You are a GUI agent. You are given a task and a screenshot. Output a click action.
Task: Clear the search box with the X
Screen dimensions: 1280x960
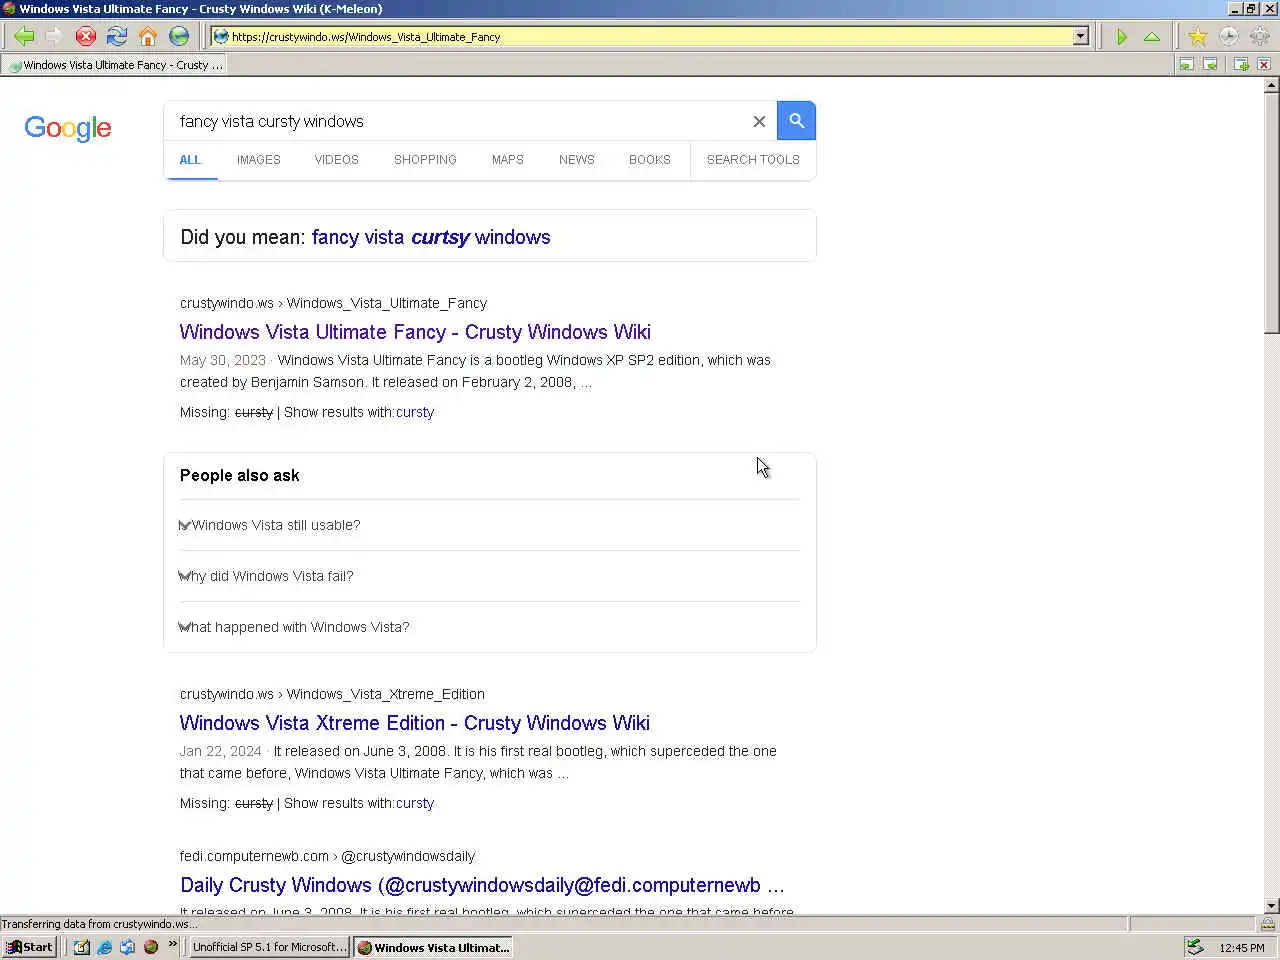click(759, 121)
